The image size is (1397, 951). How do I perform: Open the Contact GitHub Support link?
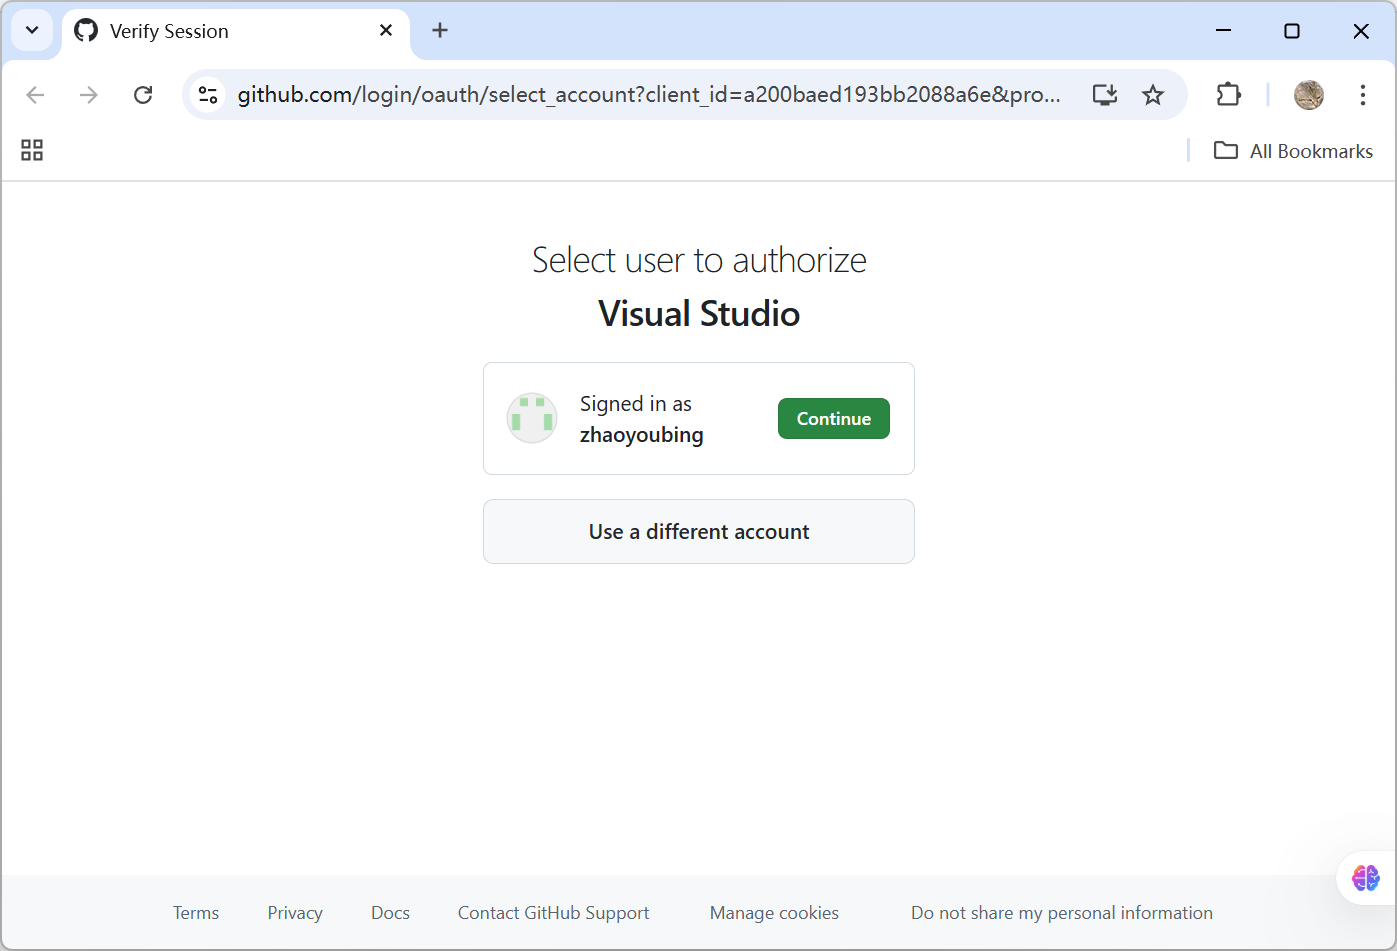point(553,913)
